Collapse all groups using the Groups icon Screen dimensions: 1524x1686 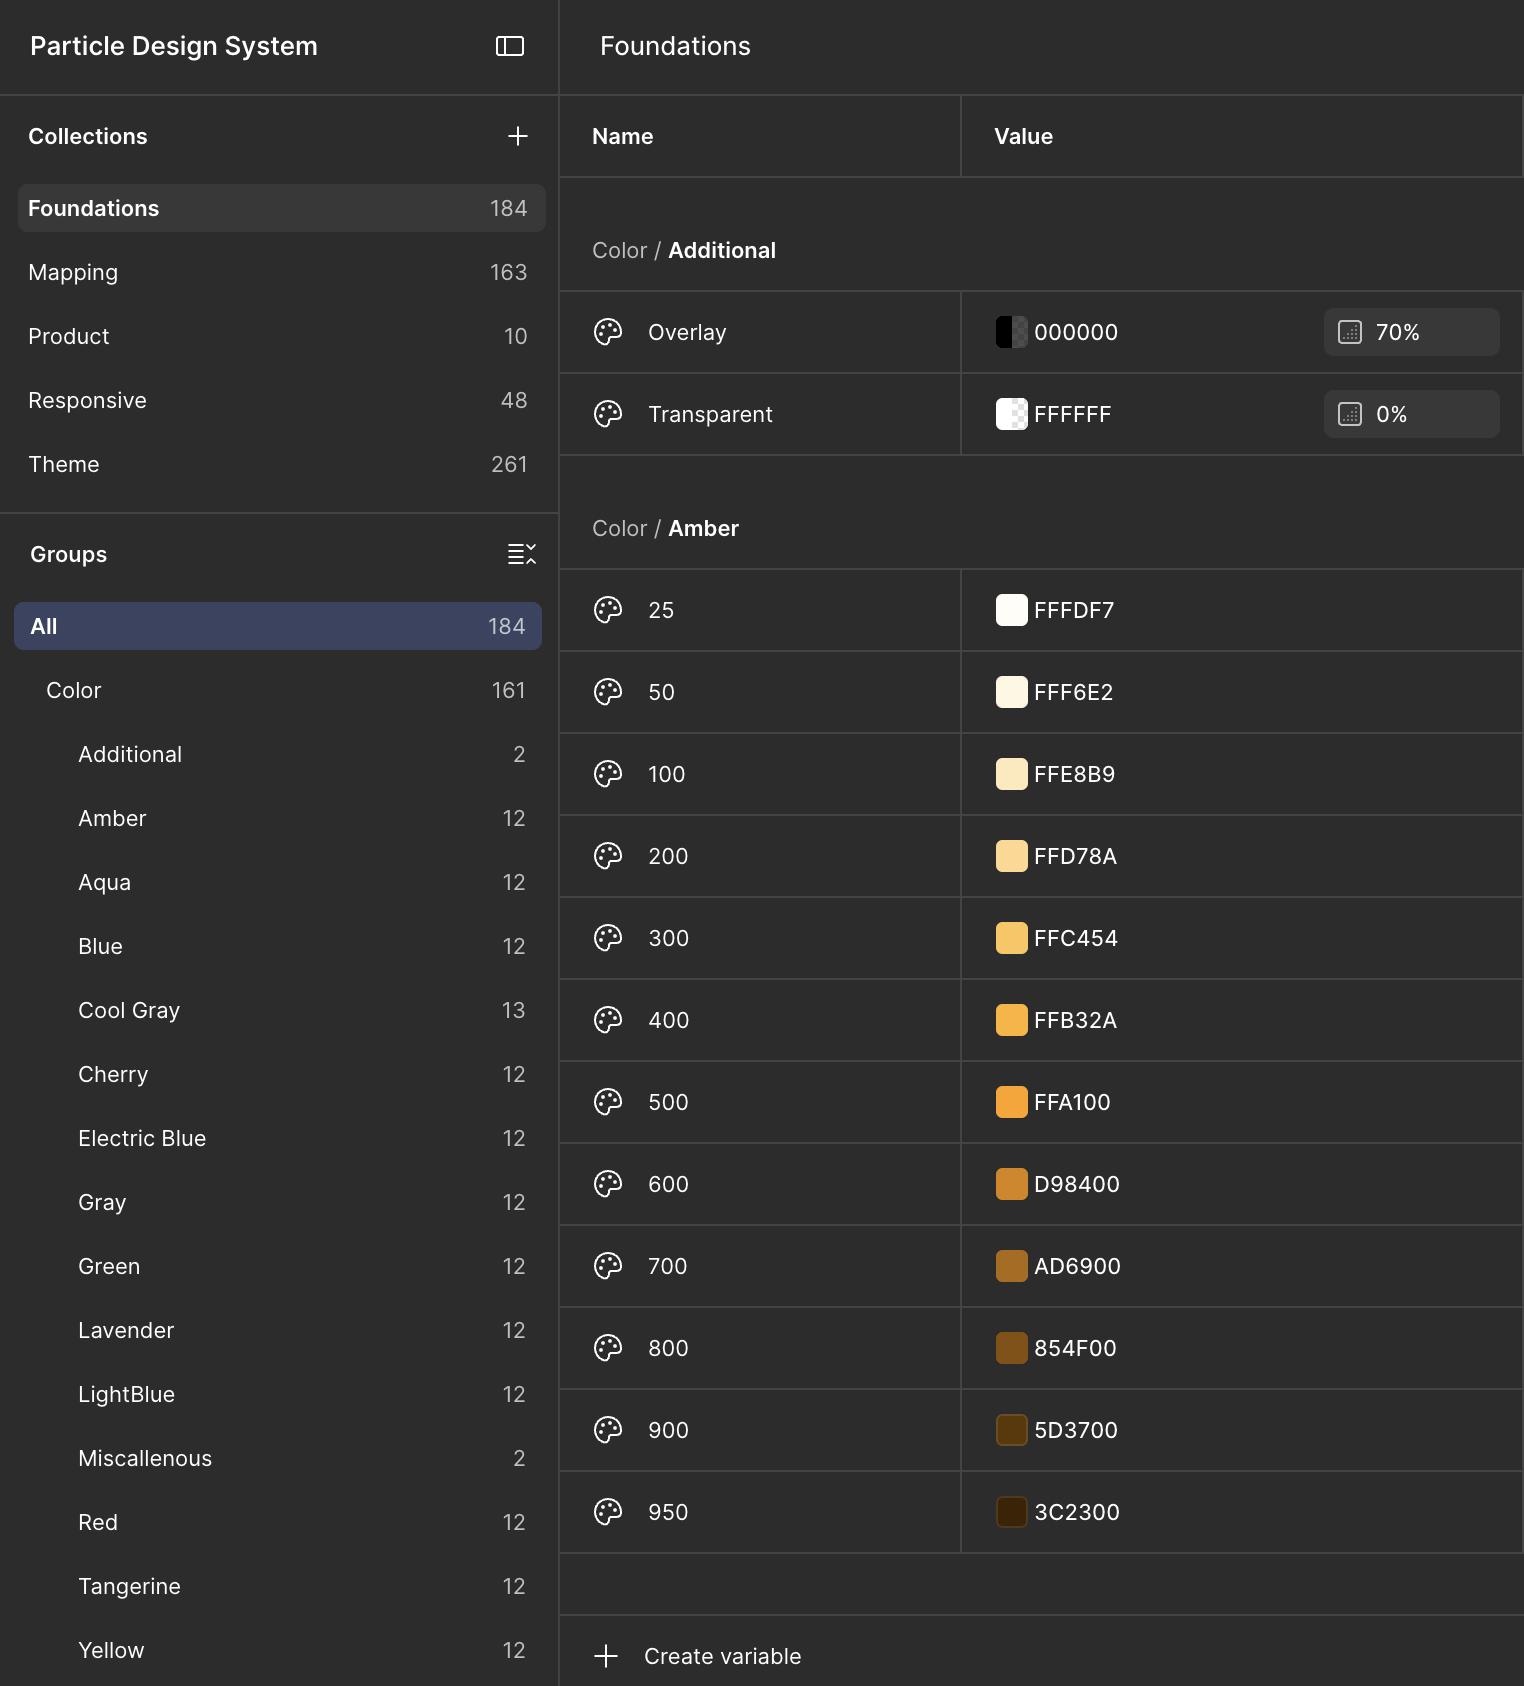coord(522,554)
